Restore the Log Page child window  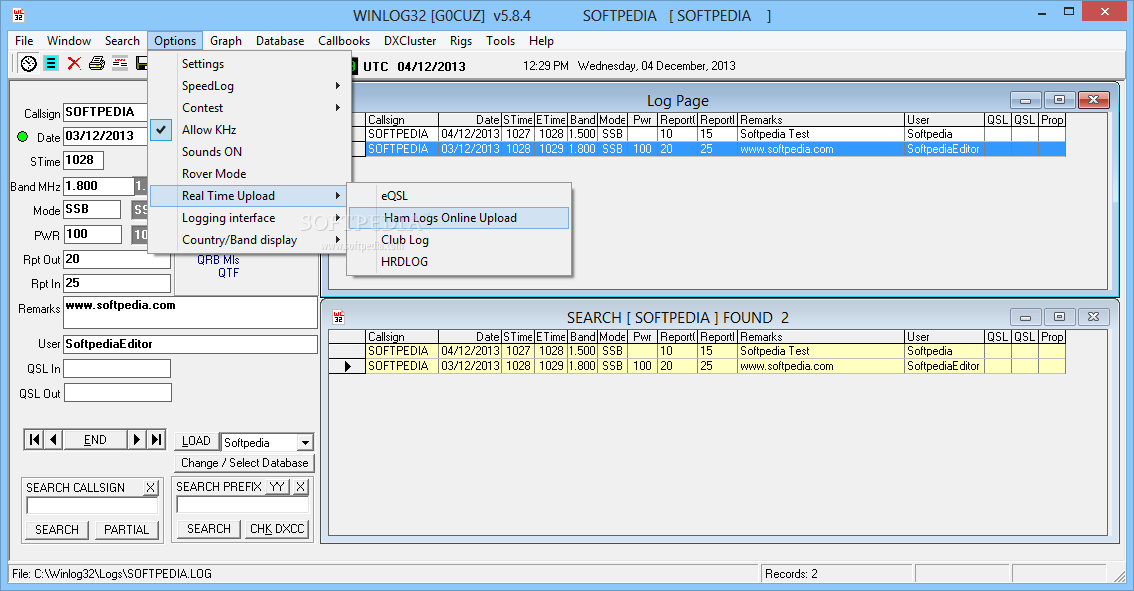click(x=1060, y=100)
